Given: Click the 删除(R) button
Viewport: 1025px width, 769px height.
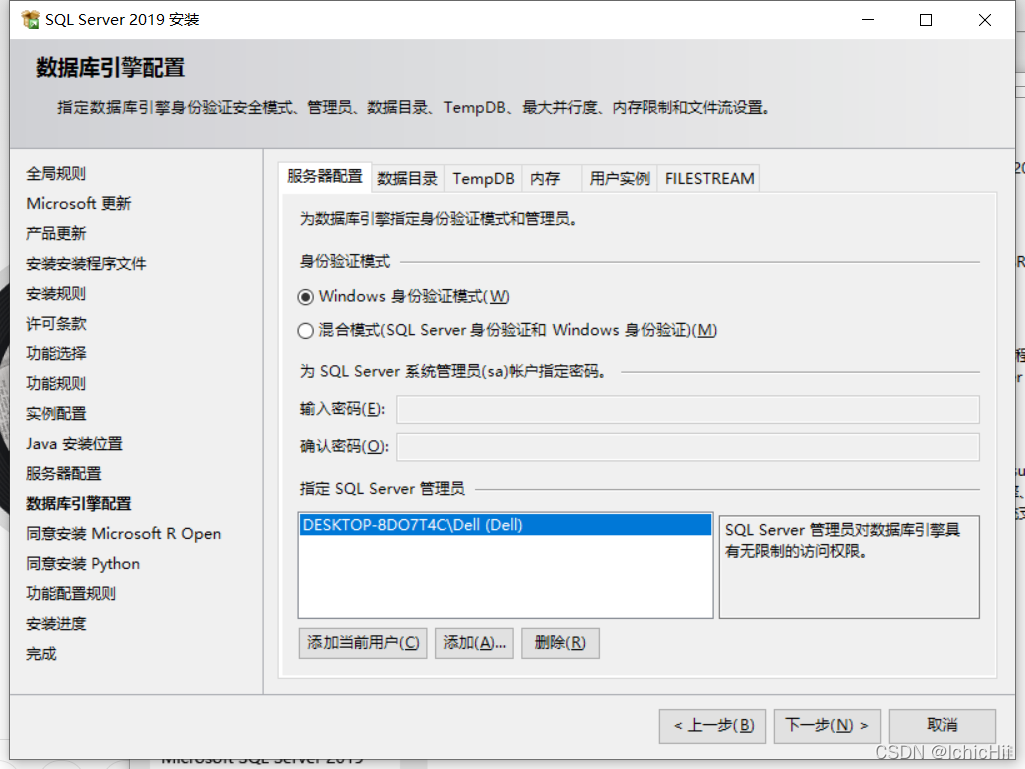Looking at the screenshot, I should [x=560, y=643].
